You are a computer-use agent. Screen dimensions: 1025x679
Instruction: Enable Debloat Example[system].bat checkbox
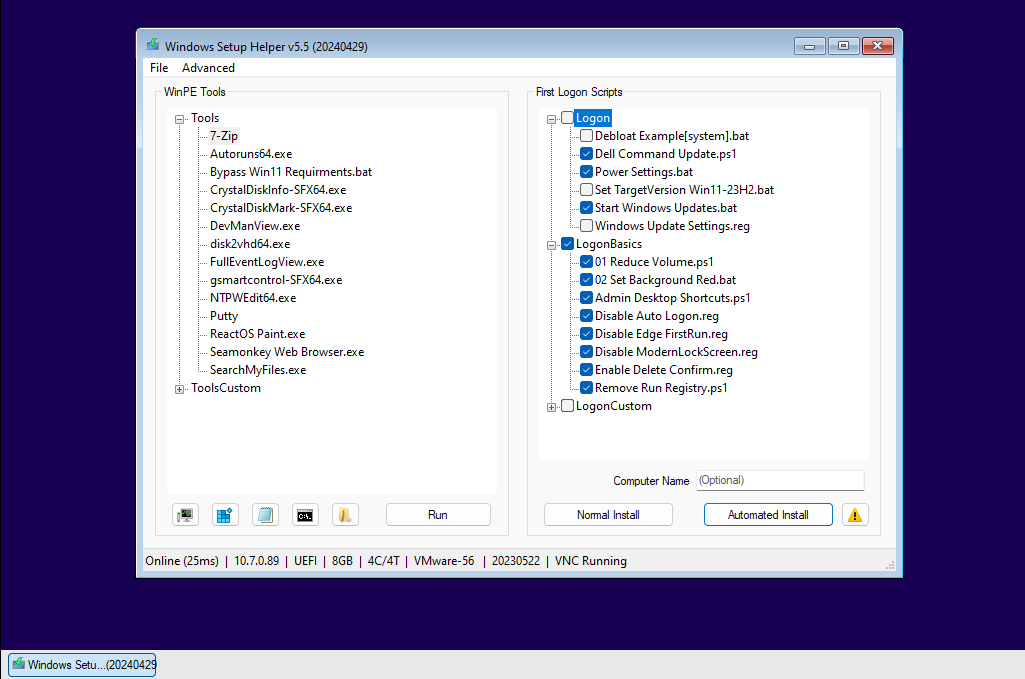tap(586, 136)
